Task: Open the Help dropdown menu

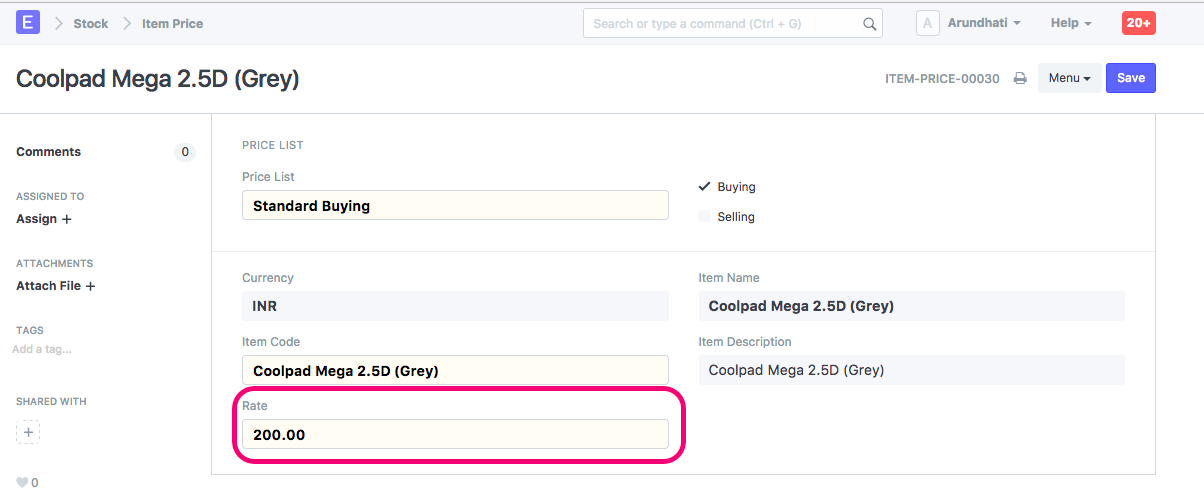Action: (x=1070, y=23)
